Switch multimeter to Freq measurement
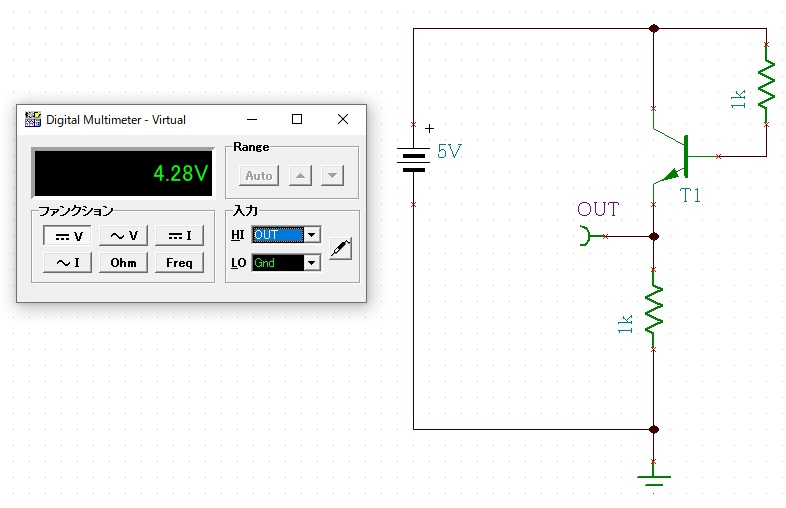Screen dimensions: 786x508 tap(179, 263)
